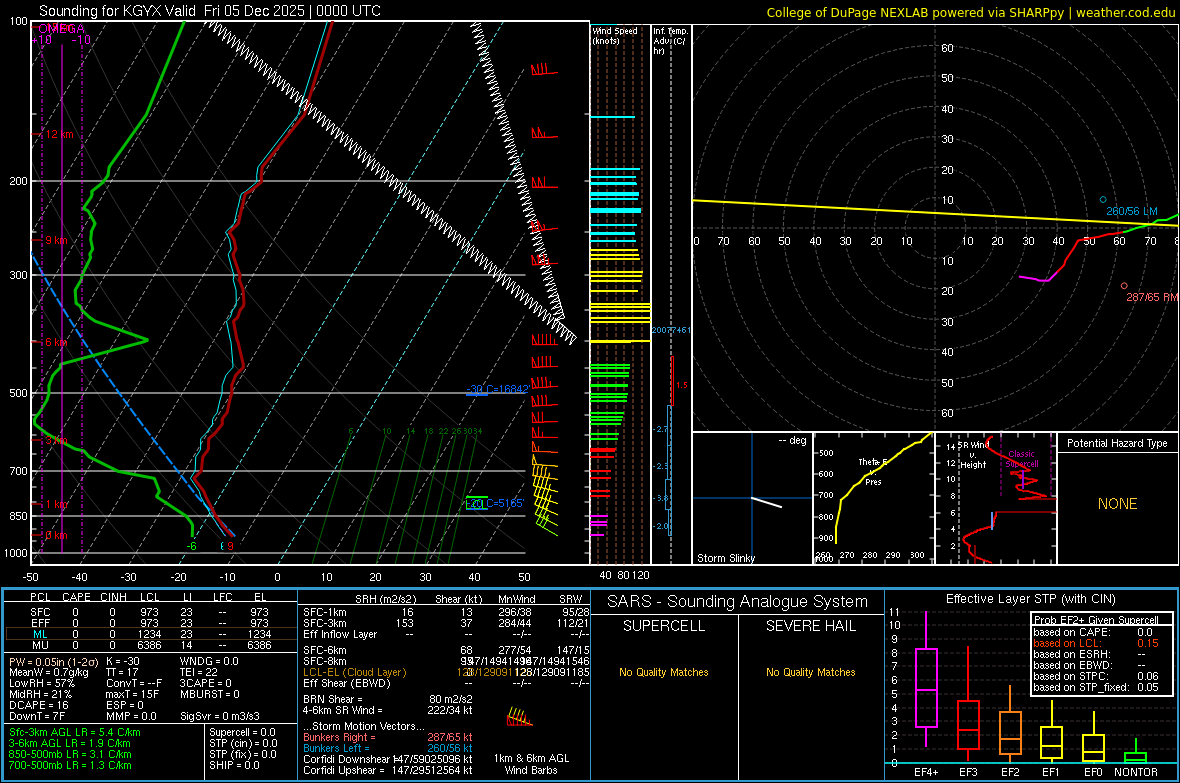Click the 'BRN Shear' value line

coord(388,699)
